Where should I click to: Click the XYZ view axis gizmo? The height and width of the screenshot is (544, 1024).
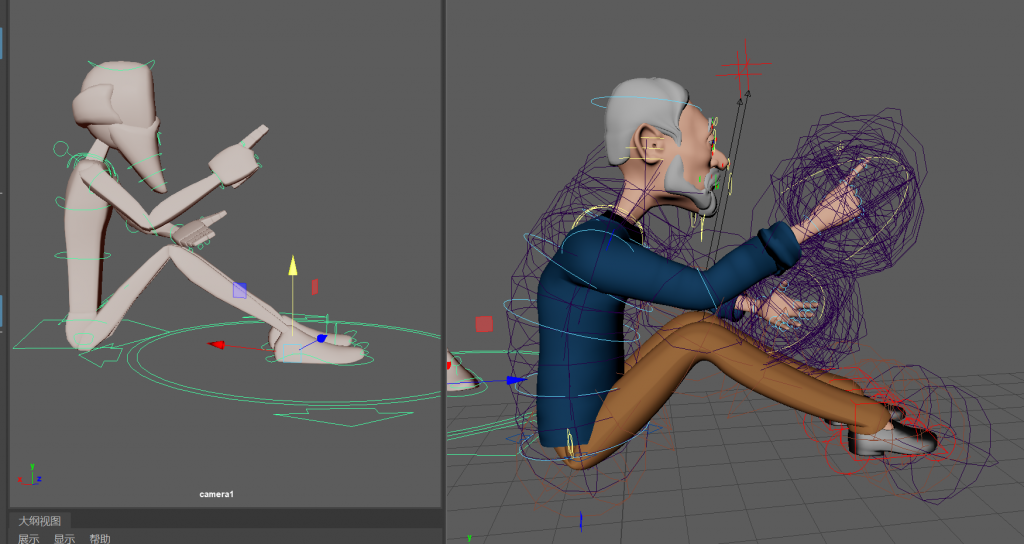point(31,475)
